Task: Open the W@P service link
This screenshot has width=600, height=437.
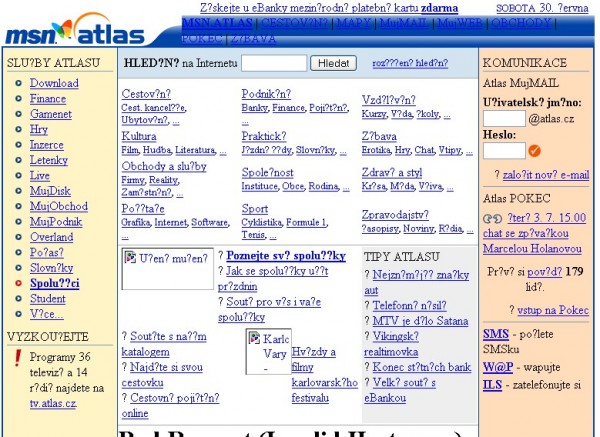Action: click(x=498, y=367)
